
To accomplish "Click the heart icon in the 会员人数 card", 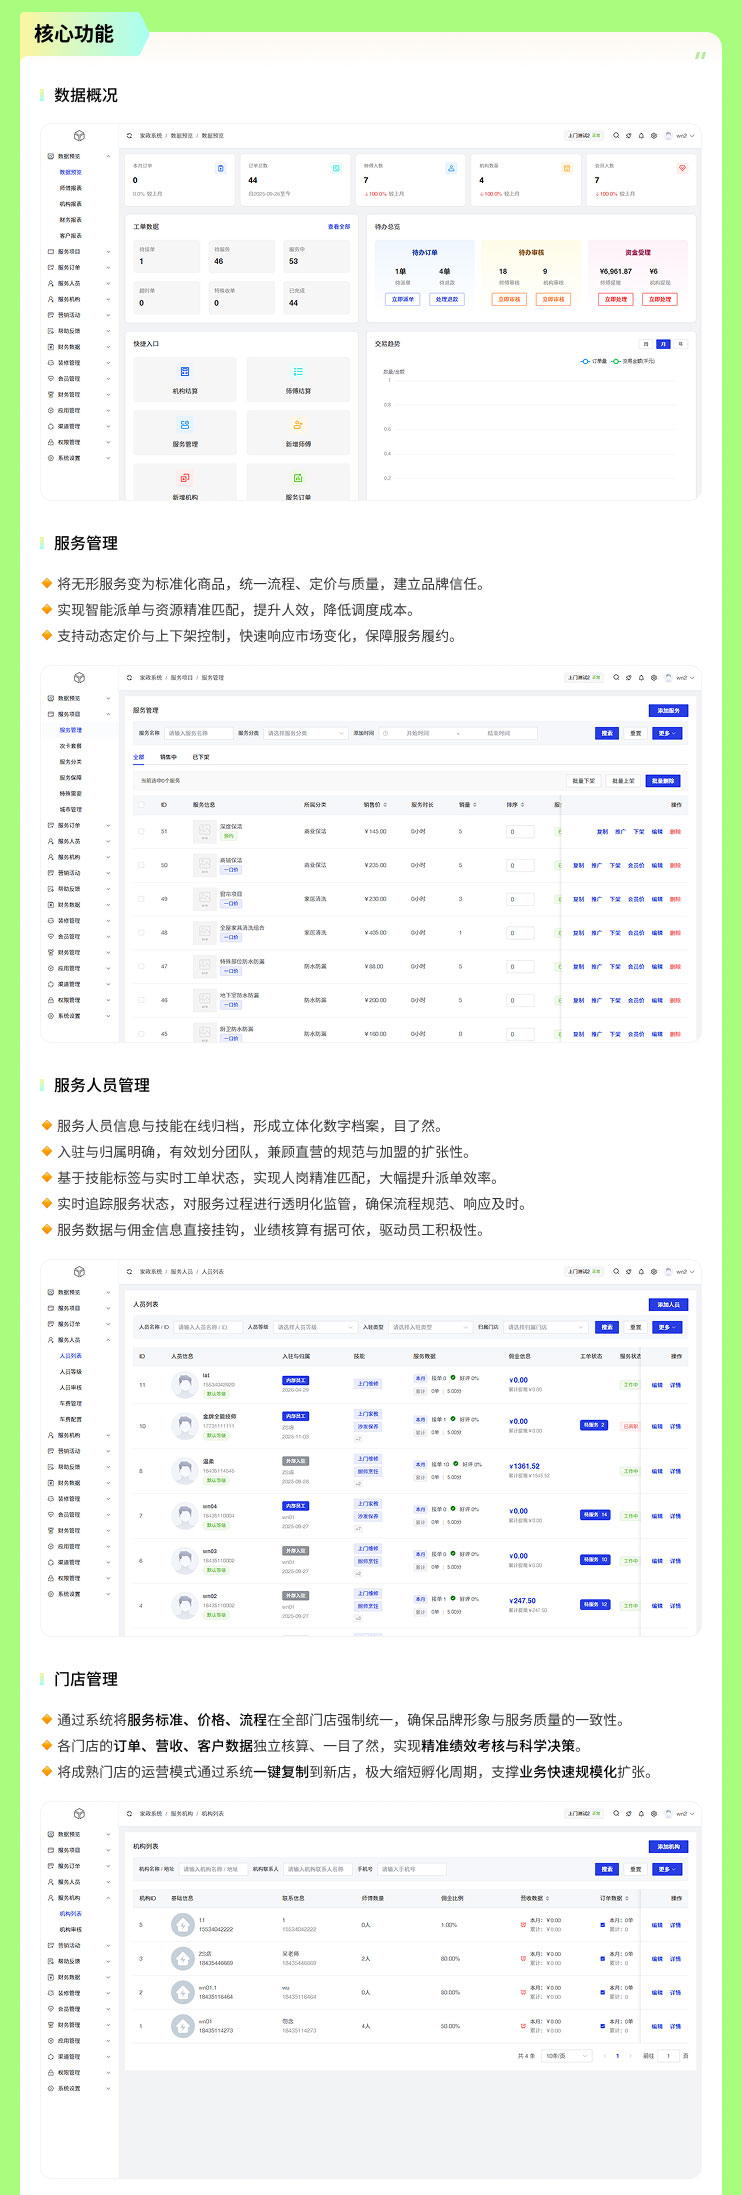I will [683, 168].
